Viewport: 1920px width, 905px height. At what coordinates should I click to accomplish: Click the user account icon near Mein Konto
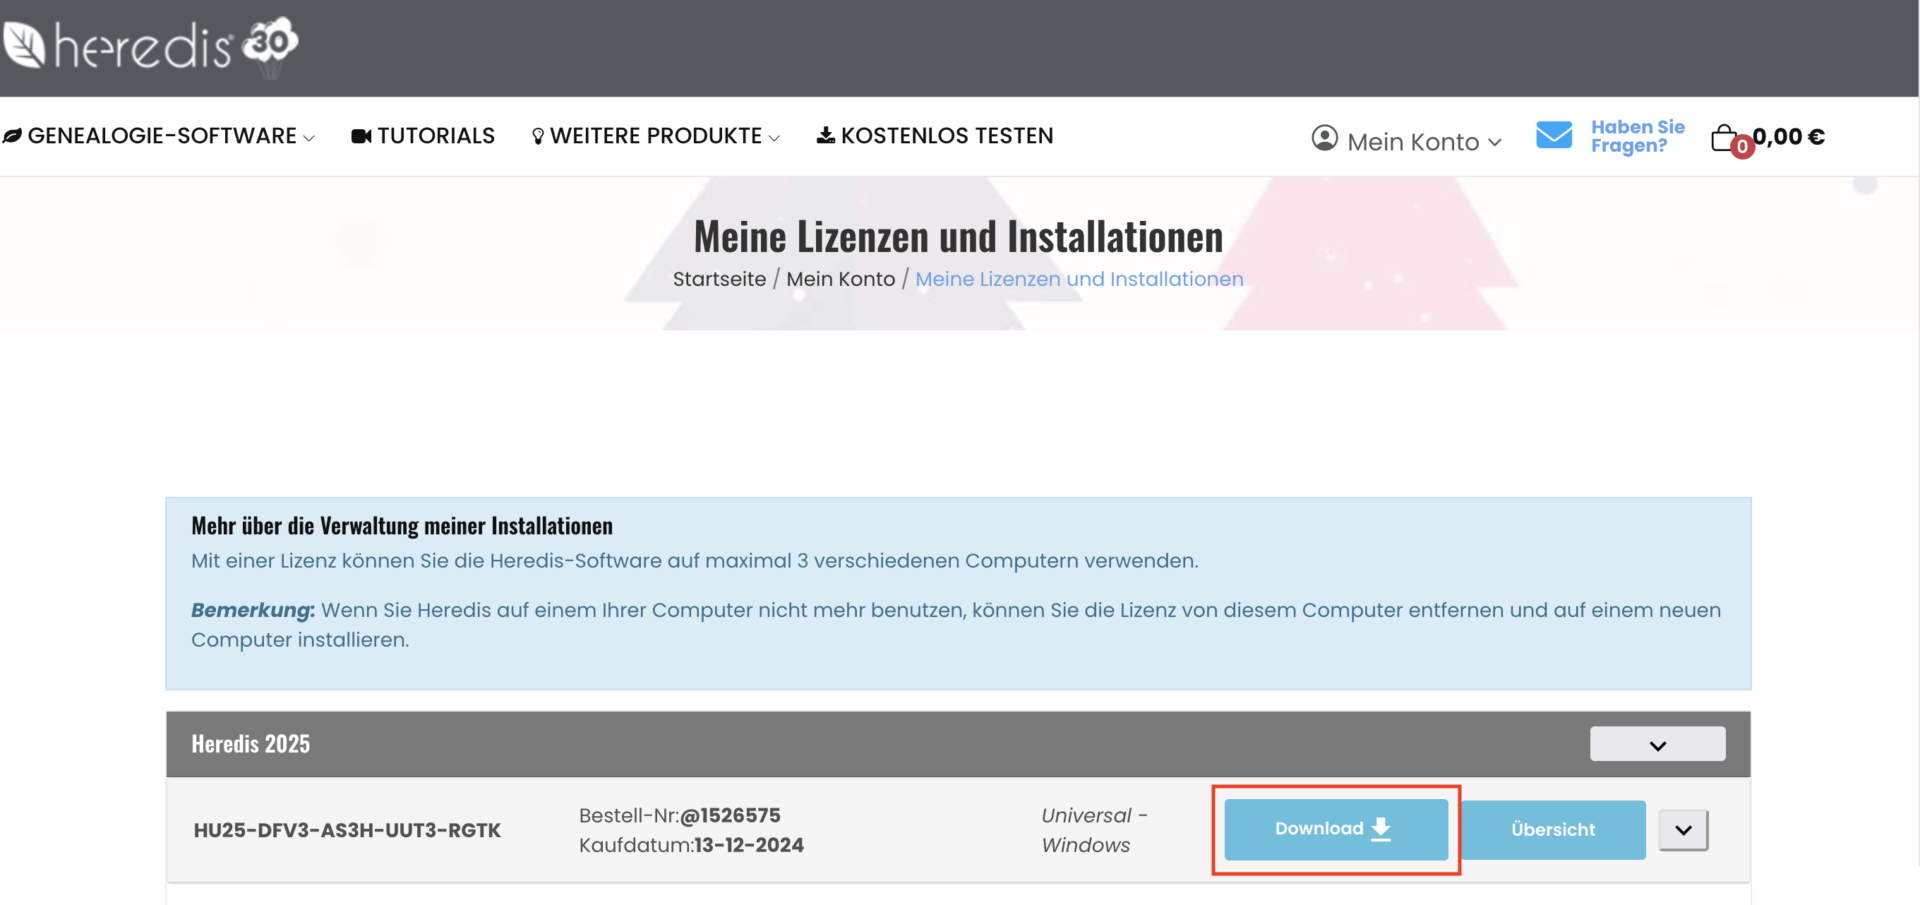(x=1323, y=140)
